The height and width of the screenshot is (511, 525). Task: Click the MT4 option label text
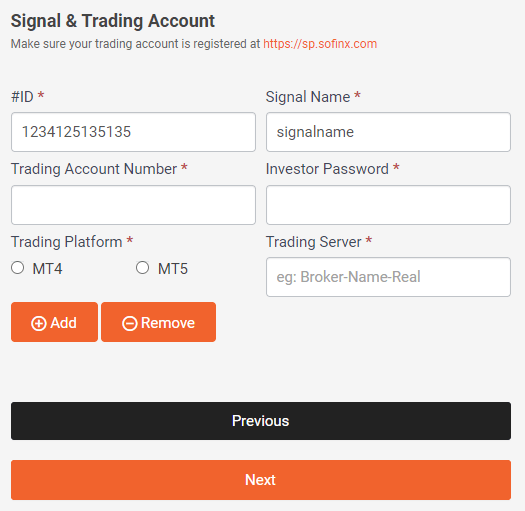(x=47, y=269)
